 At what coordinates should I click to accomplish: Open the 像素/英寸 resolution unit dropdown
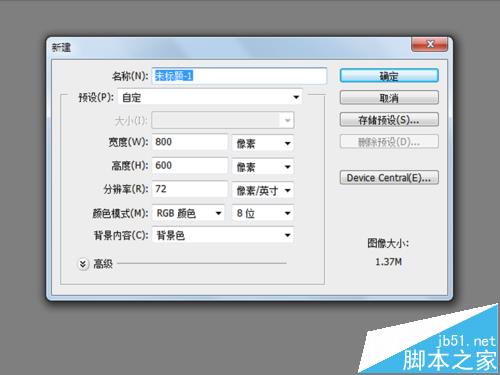click(x=263, y=190)
